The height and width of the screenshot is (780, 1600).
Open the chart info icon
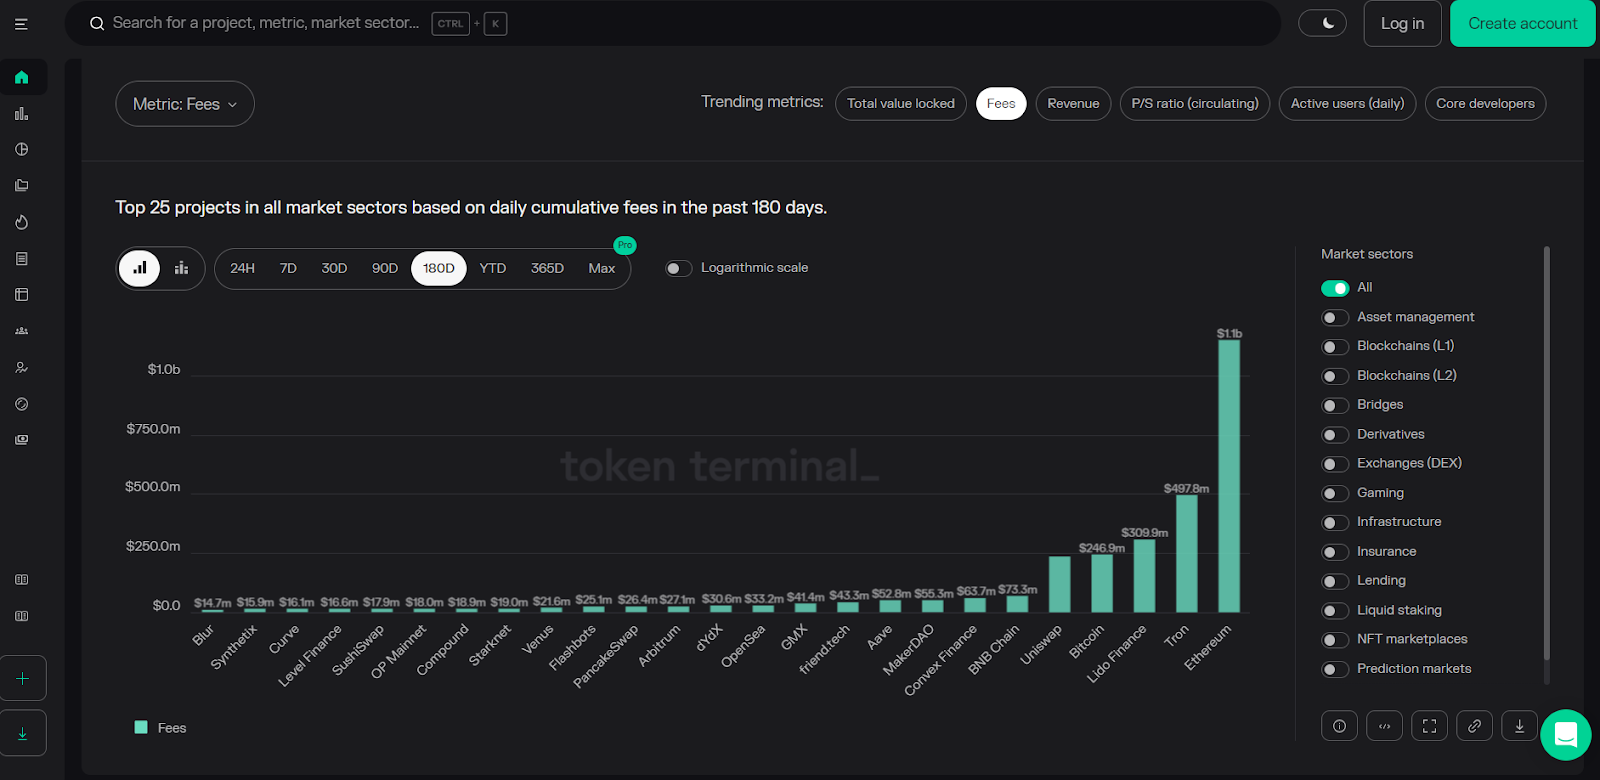point(1339,726)
